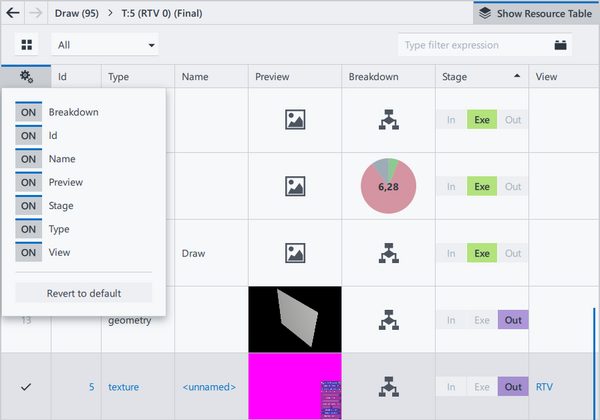Toggle Breakdown column visibility
The width and height of the screenshot is (600, 420).
pos(29,112)
